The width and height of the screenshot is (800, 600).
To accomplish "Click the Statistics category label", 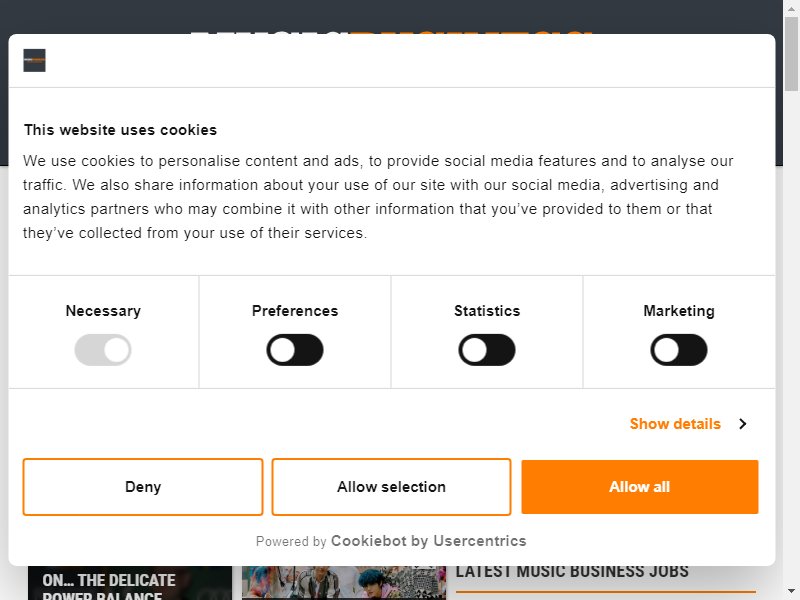I will [487, 311].
